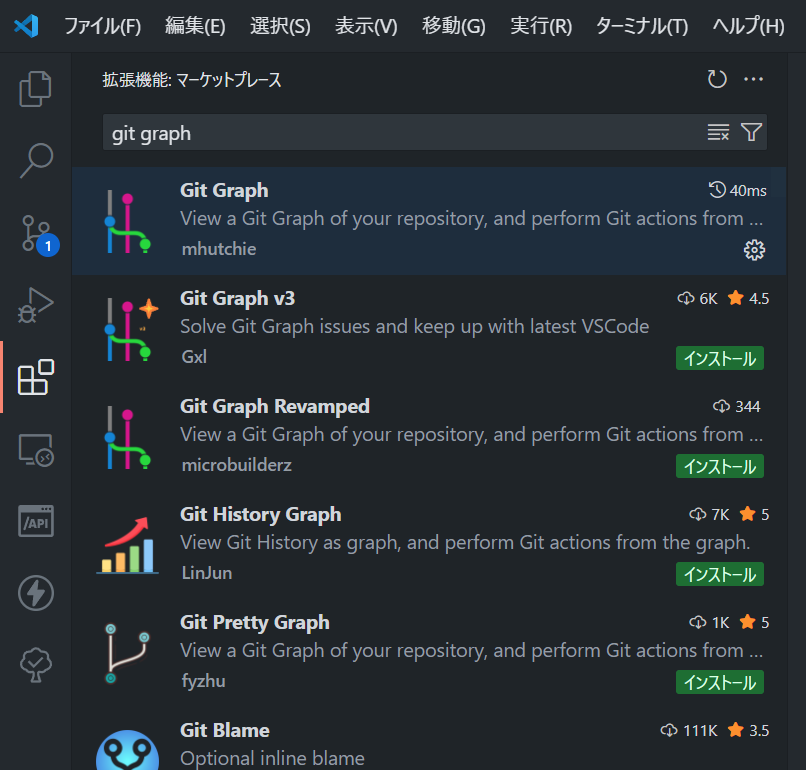The image size is (806, 770).
Task: Open Source Control view with 1 badge
Action: point(39,235)
